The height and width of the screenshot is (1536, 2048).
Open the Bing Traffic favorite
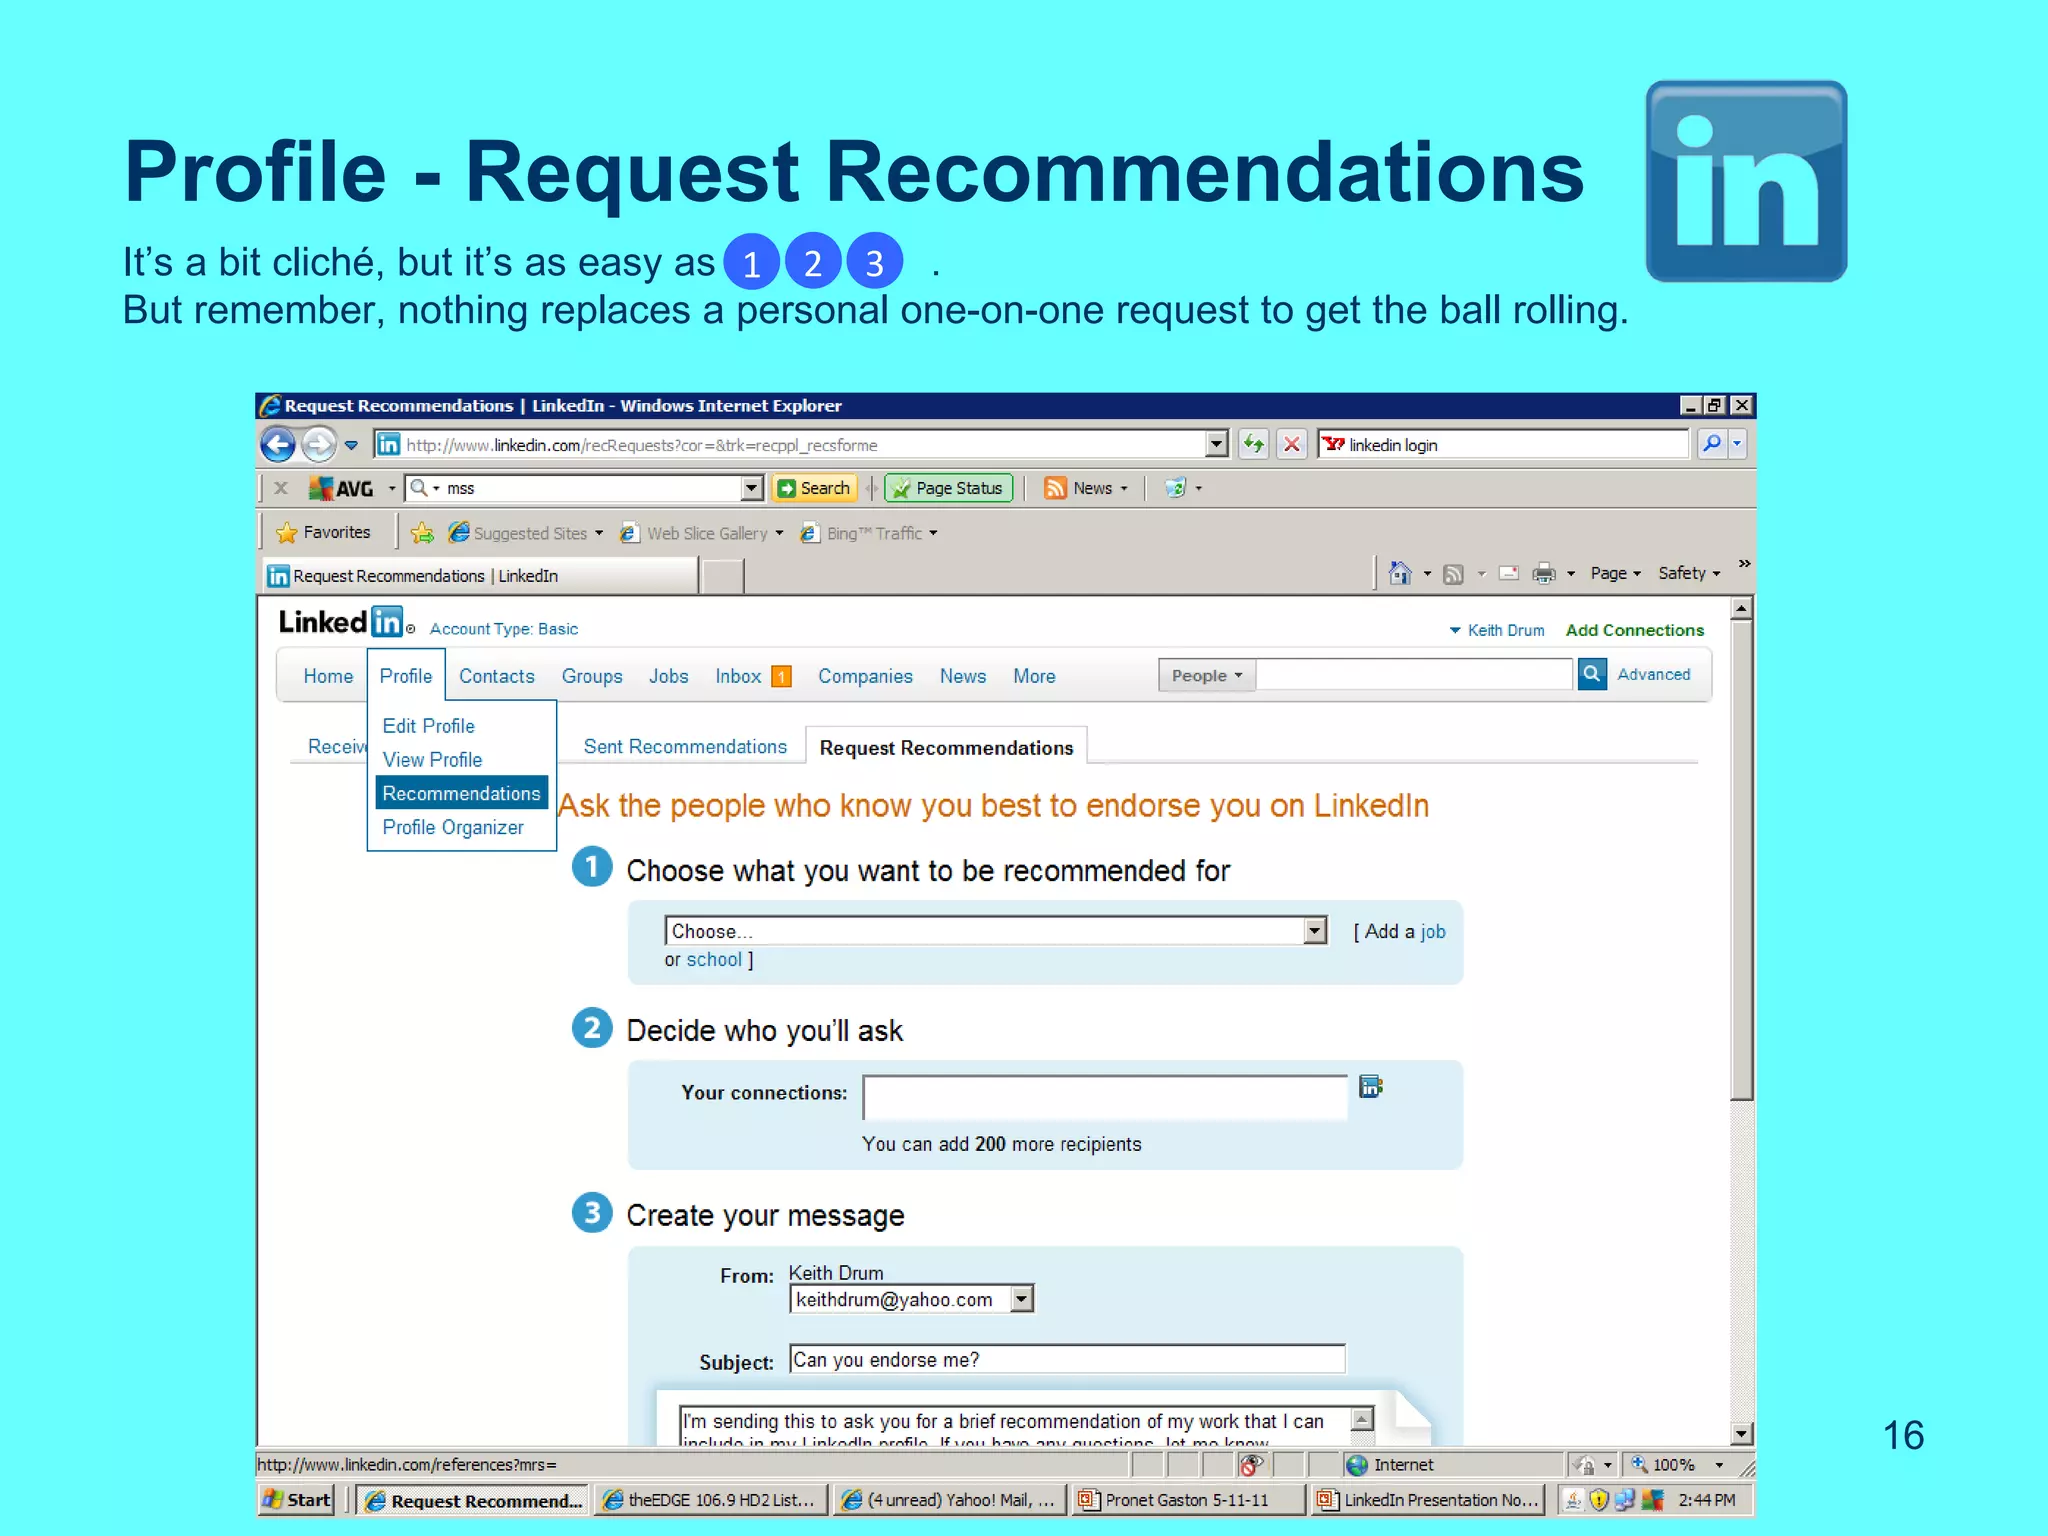pos(869,533)
